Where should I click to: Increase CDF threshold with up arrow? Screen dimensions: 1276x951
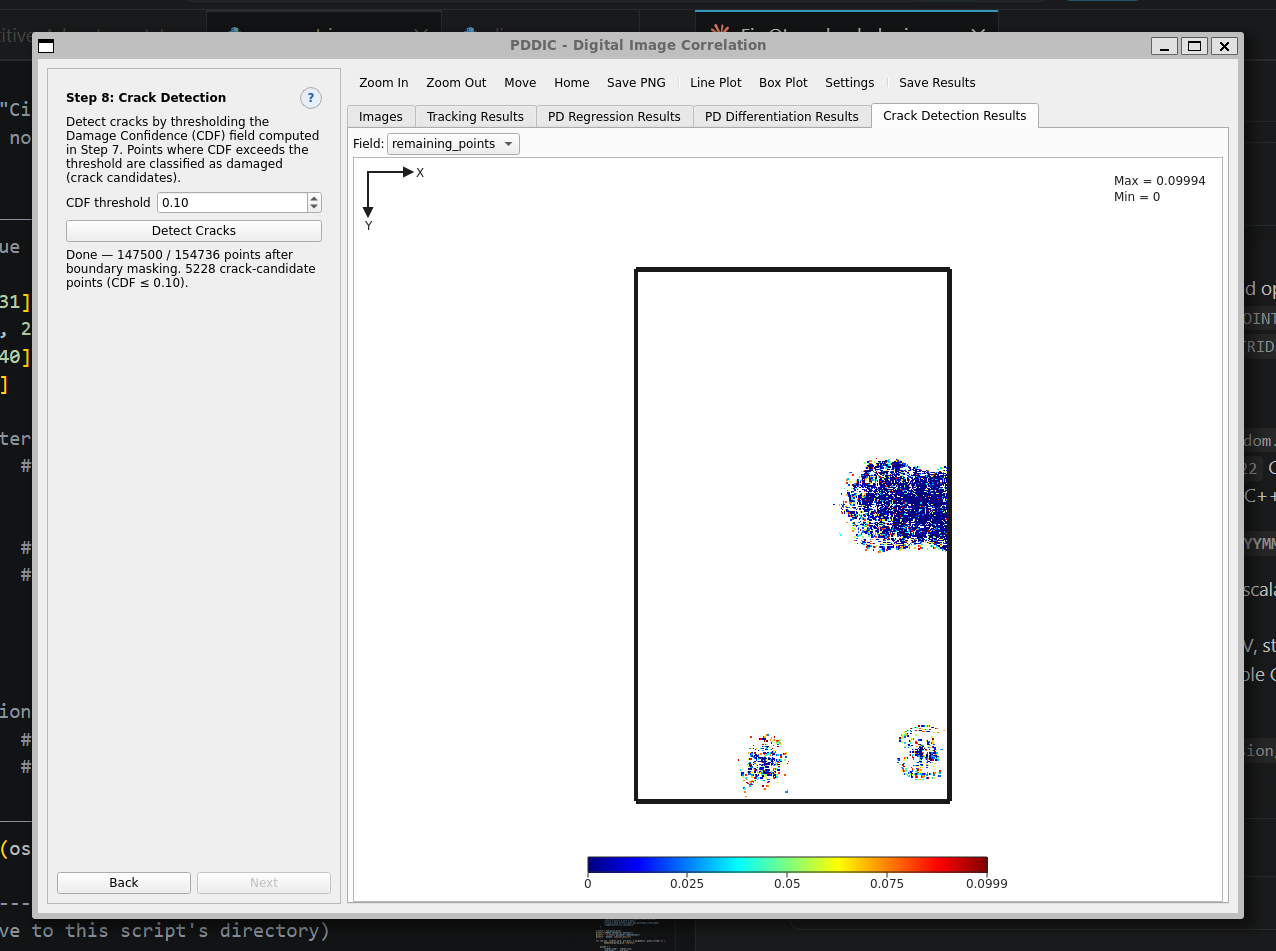pyautogui.click(x=314, y=198)
